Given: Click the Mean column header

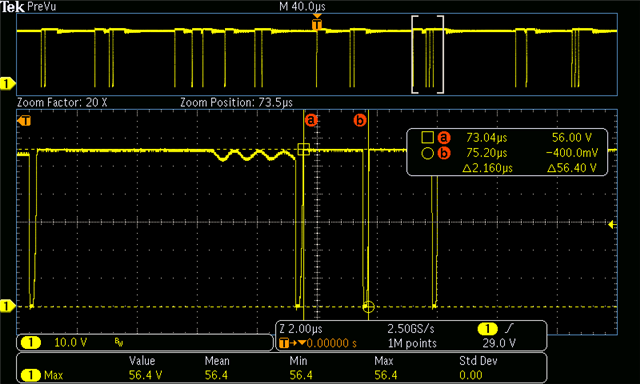Looking at the screenshot, I should 217,361.
